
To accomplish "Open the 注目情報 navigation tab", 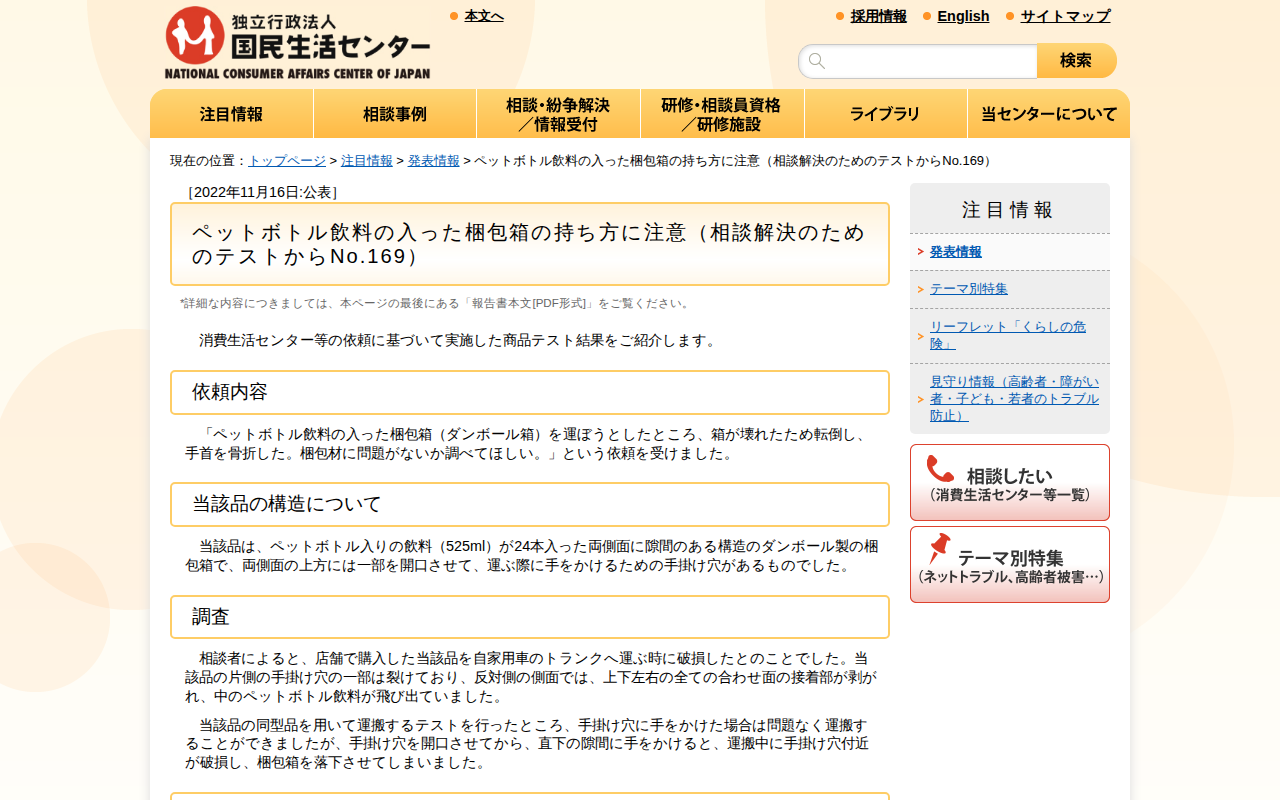I will [231, 113].
